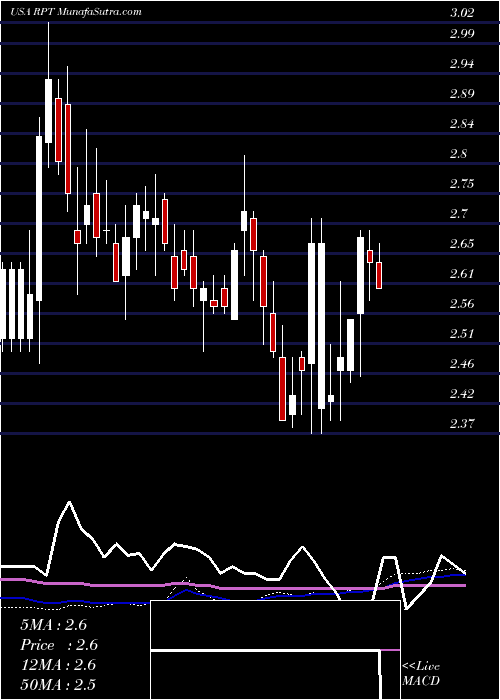Click the 2.56 price axis label
Image resolution: width=500 pixels, height=700 pixels.
point(462,304)
